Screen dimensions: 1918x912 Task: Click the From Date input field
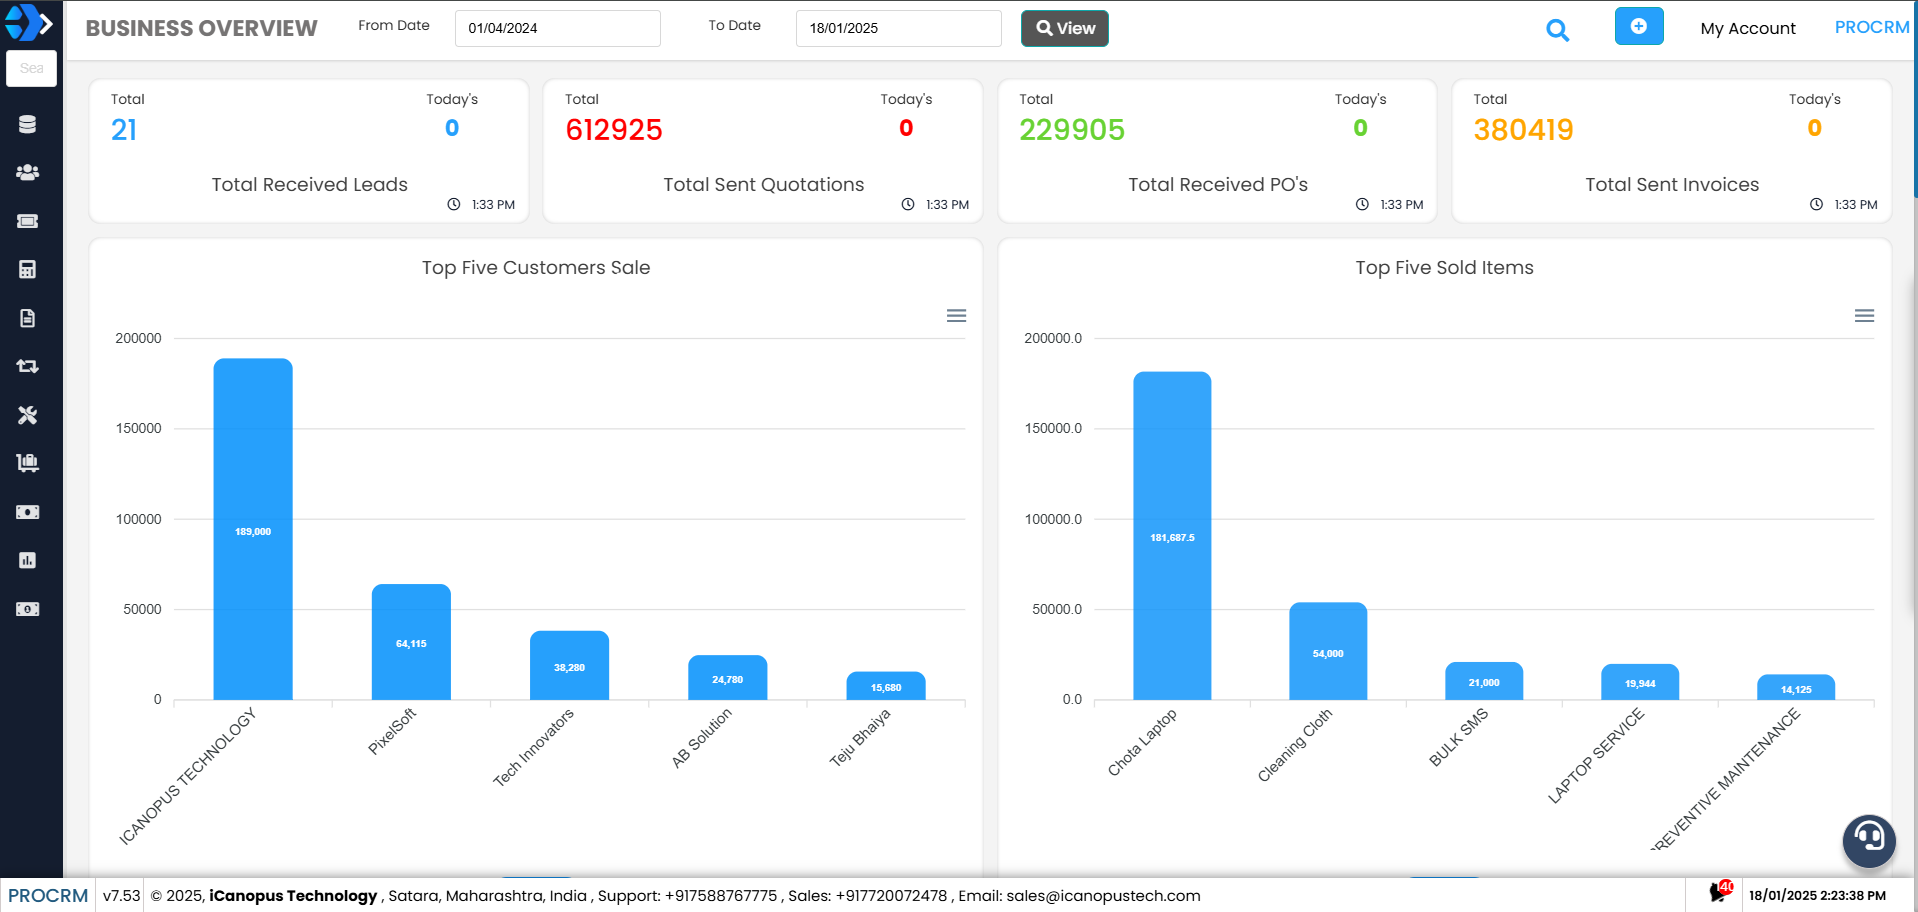click(557, 29)
